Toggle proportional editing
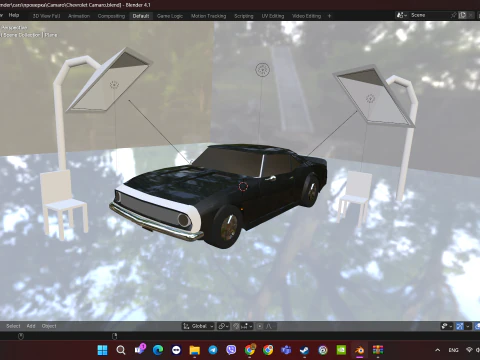This screenshot has height=360, width=480. pos(260,326)
